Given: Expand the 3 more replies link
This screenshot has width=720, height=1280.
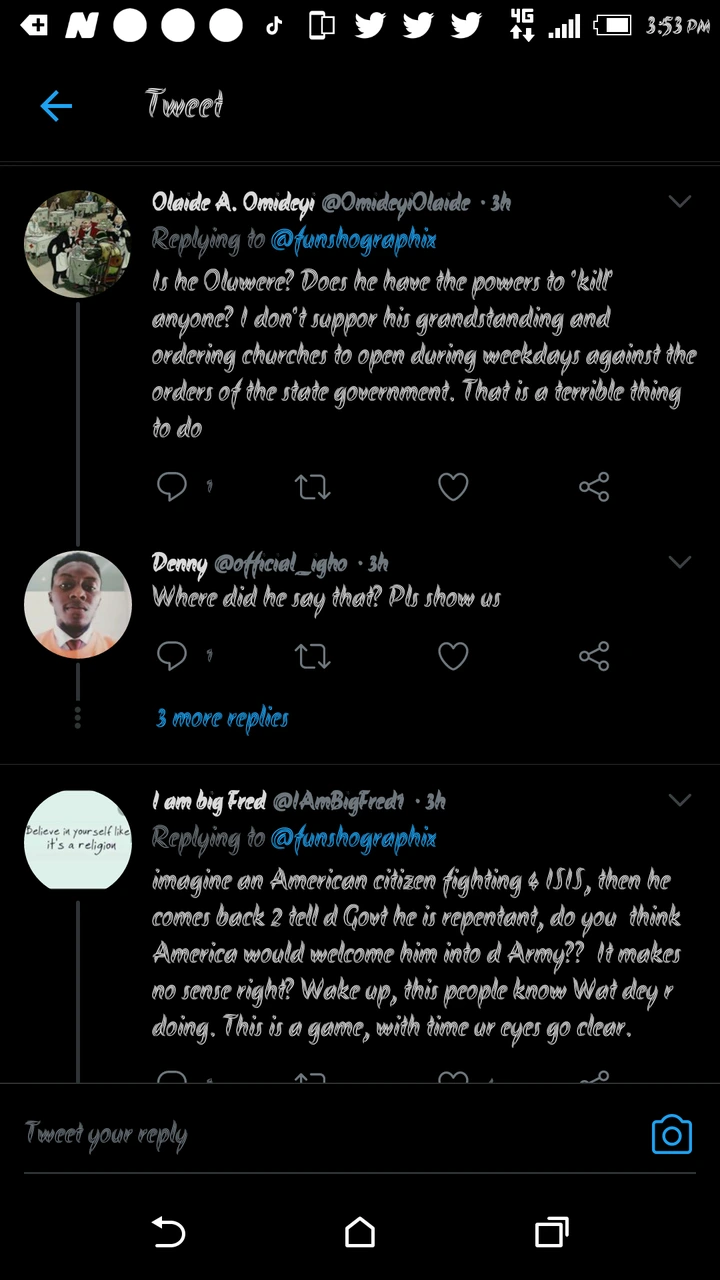Looking at the screenshot, I should tap(222, 718).
